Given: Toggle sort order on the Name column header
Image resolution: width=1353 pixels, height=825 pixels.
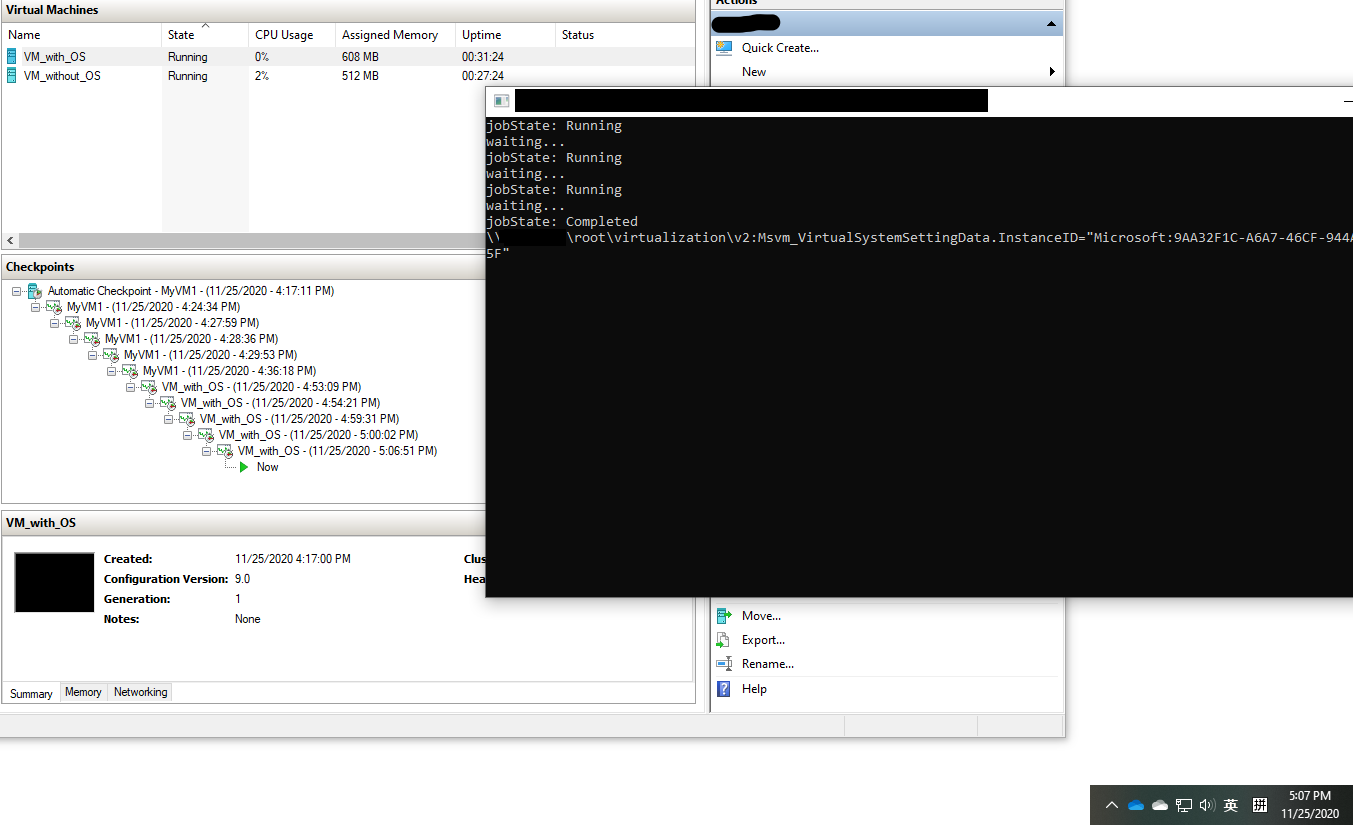Looking at the screenshot, I should pyautogui.click(x=22, y=34).
